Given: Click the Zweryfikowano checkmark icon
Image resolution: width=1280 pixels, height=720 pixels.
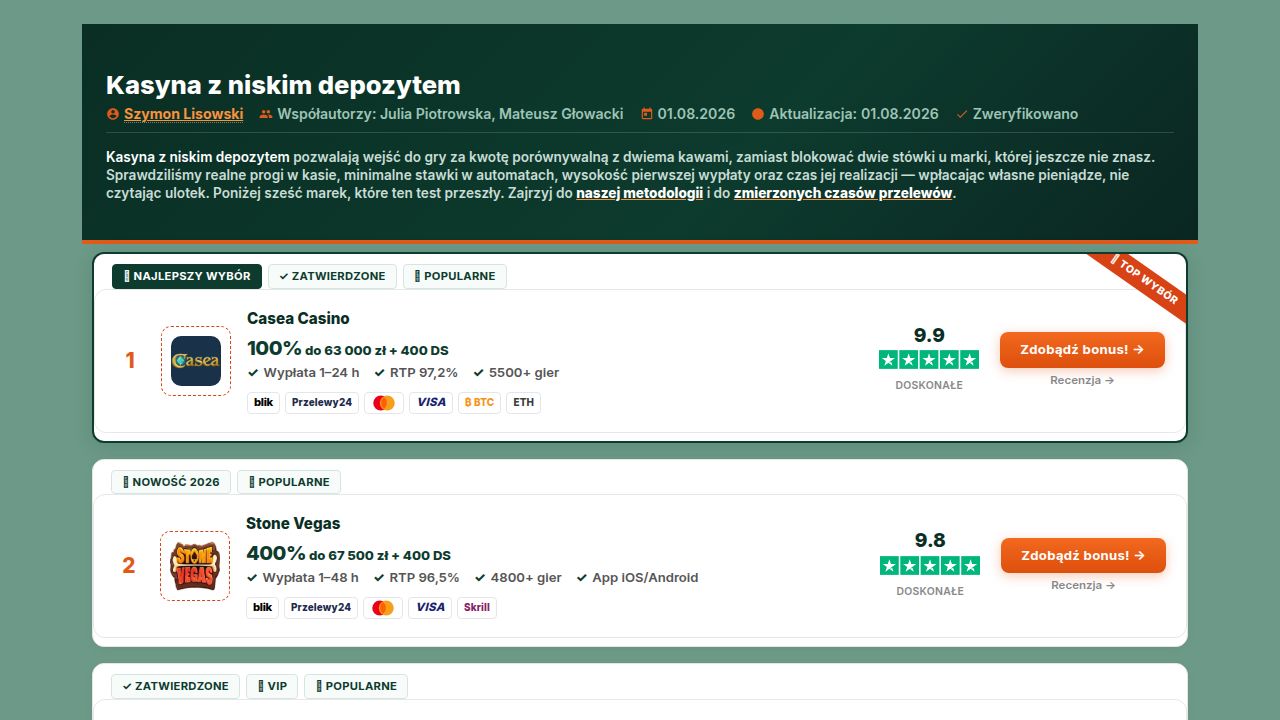Looking at the screenshot, I should click(962, 114).
